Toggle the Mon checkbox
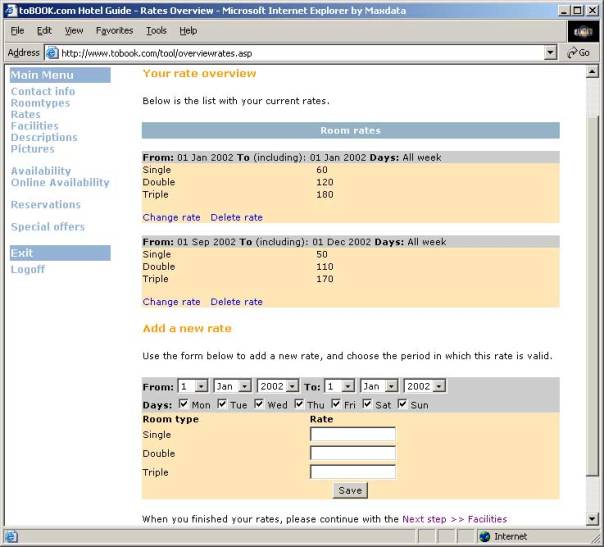Screen dimensions: 604x547 (x=184, y=404)
